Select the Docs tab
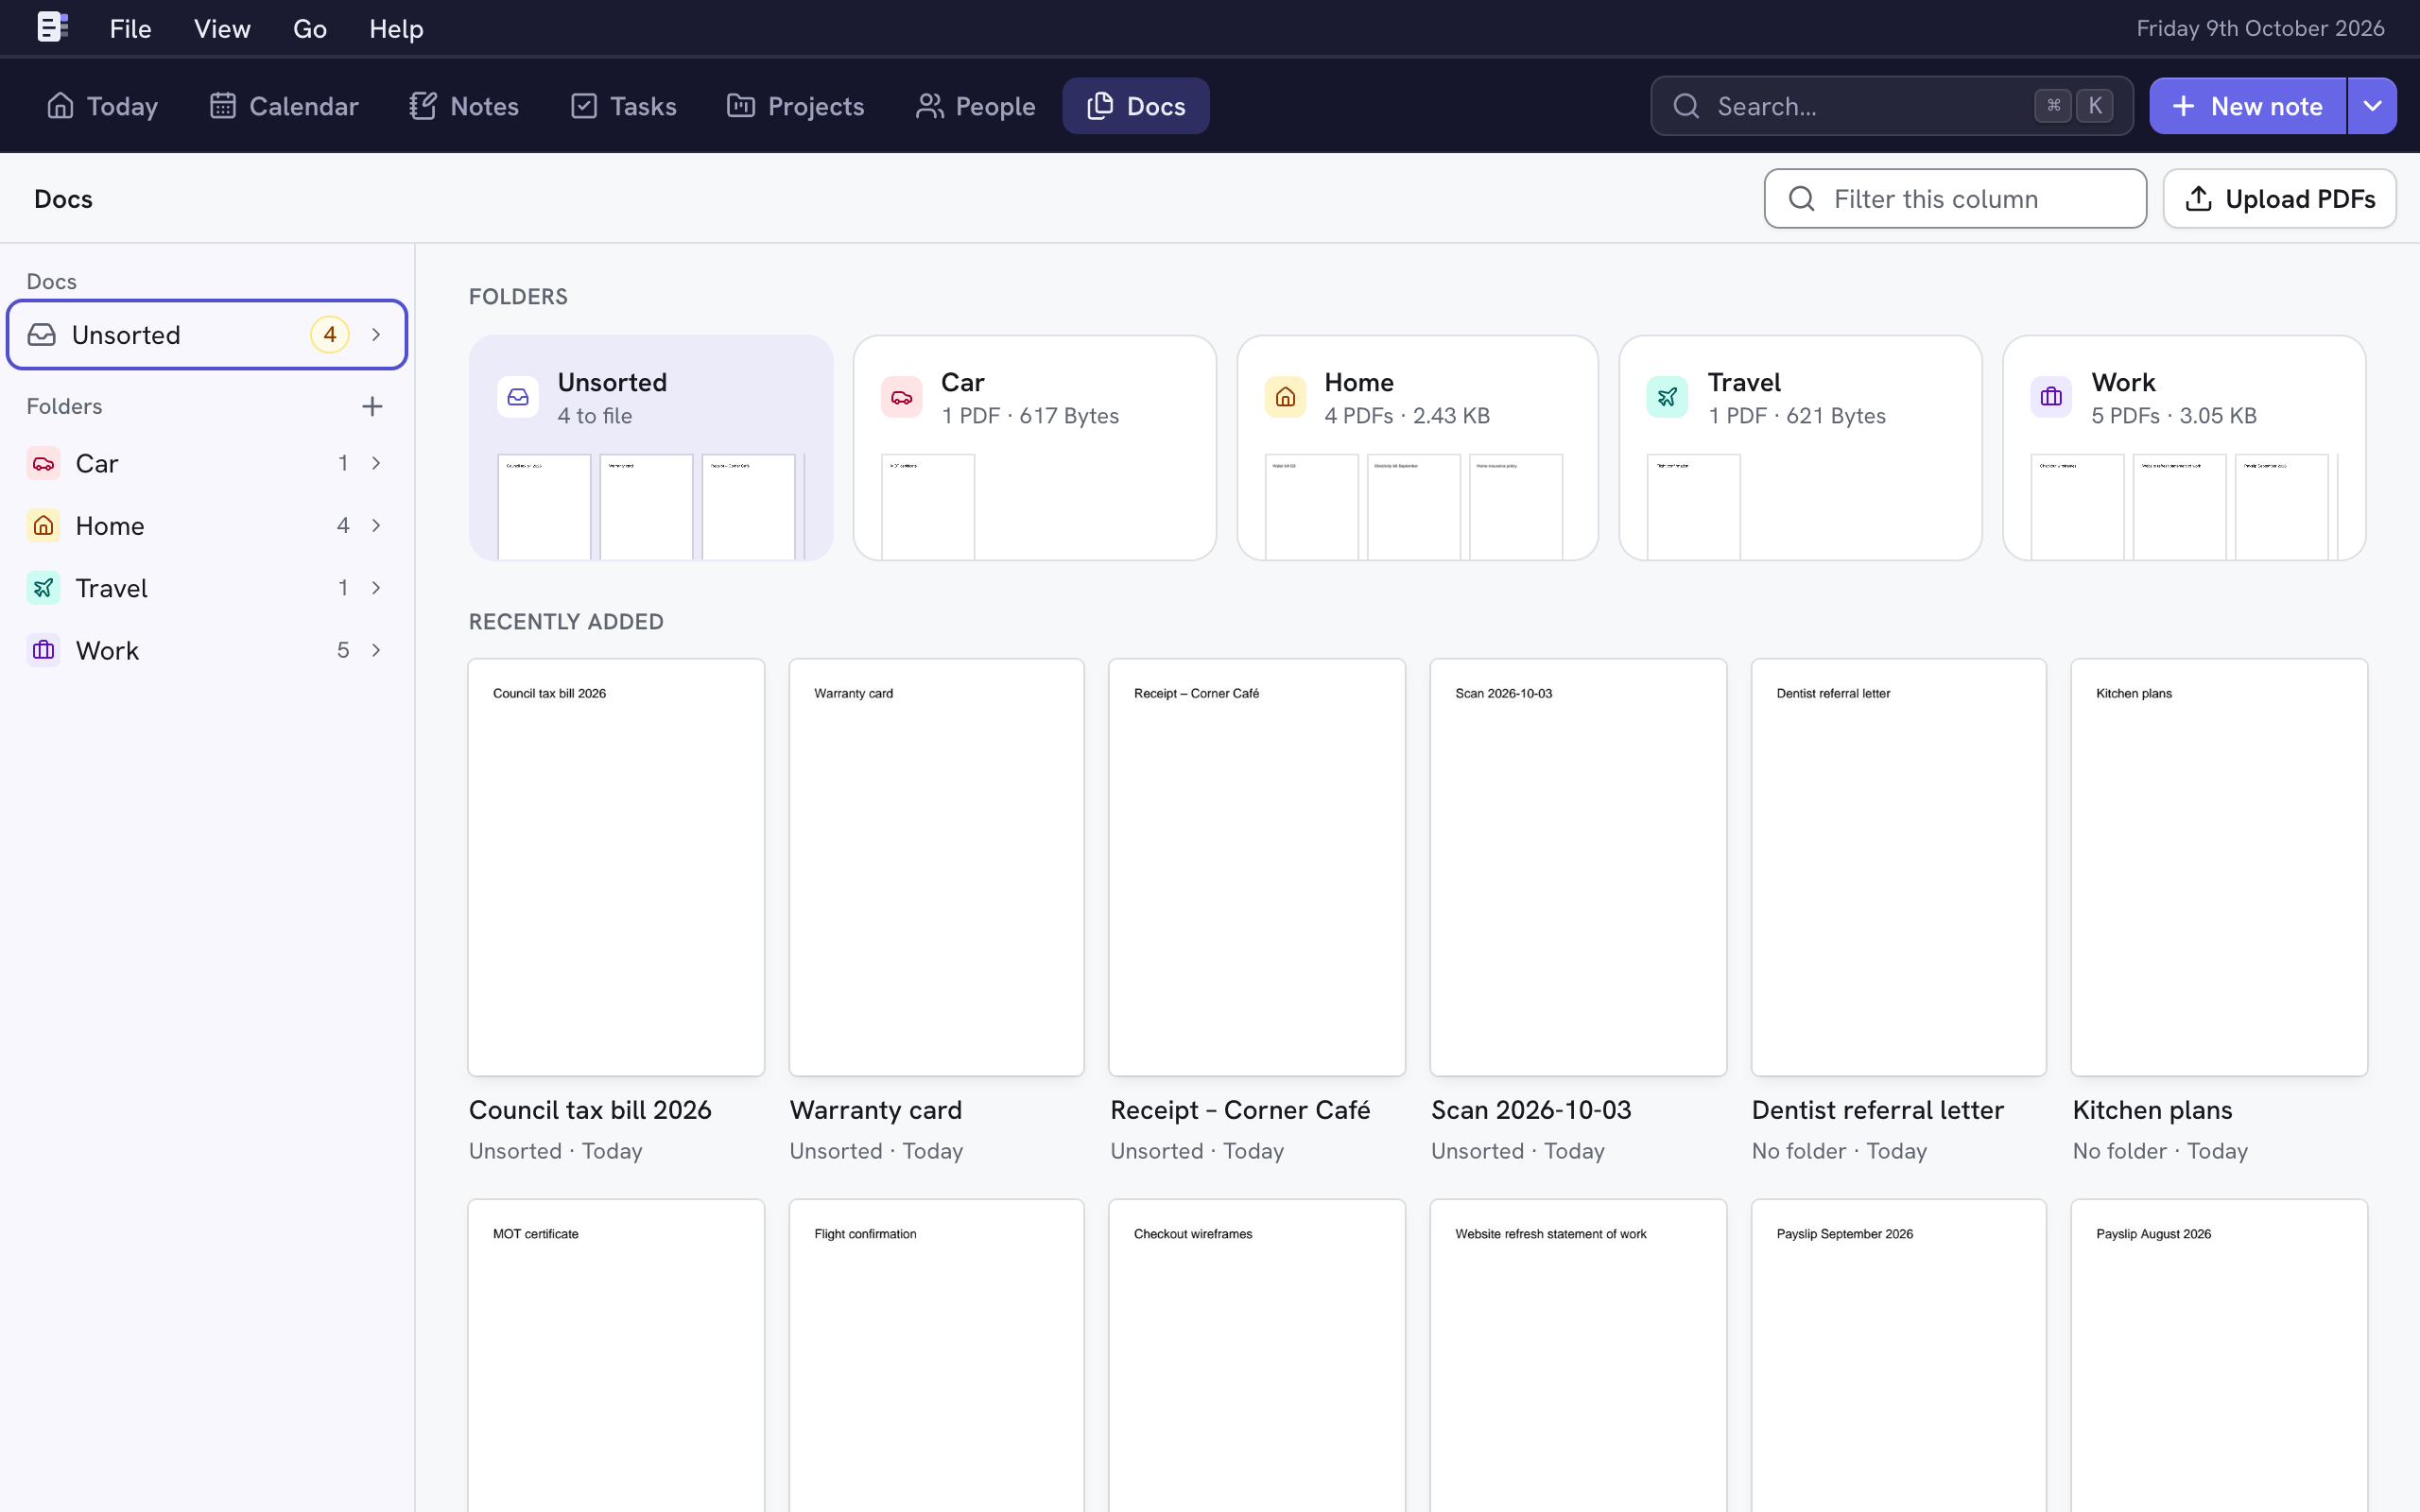The image size is (2420, 1512). (1136, 106)
